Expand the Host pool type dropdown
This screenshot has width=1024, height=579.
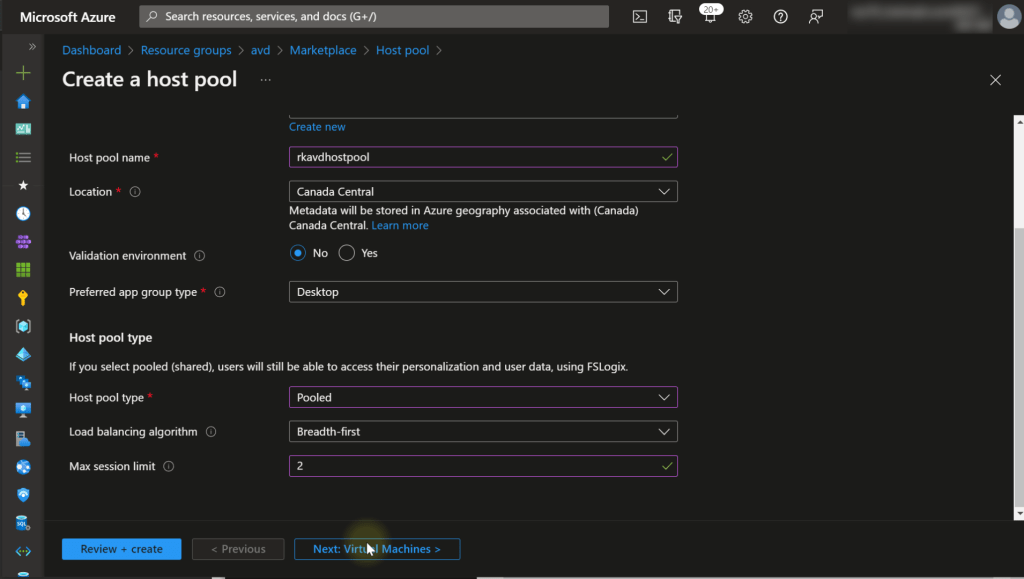[482, 397]
